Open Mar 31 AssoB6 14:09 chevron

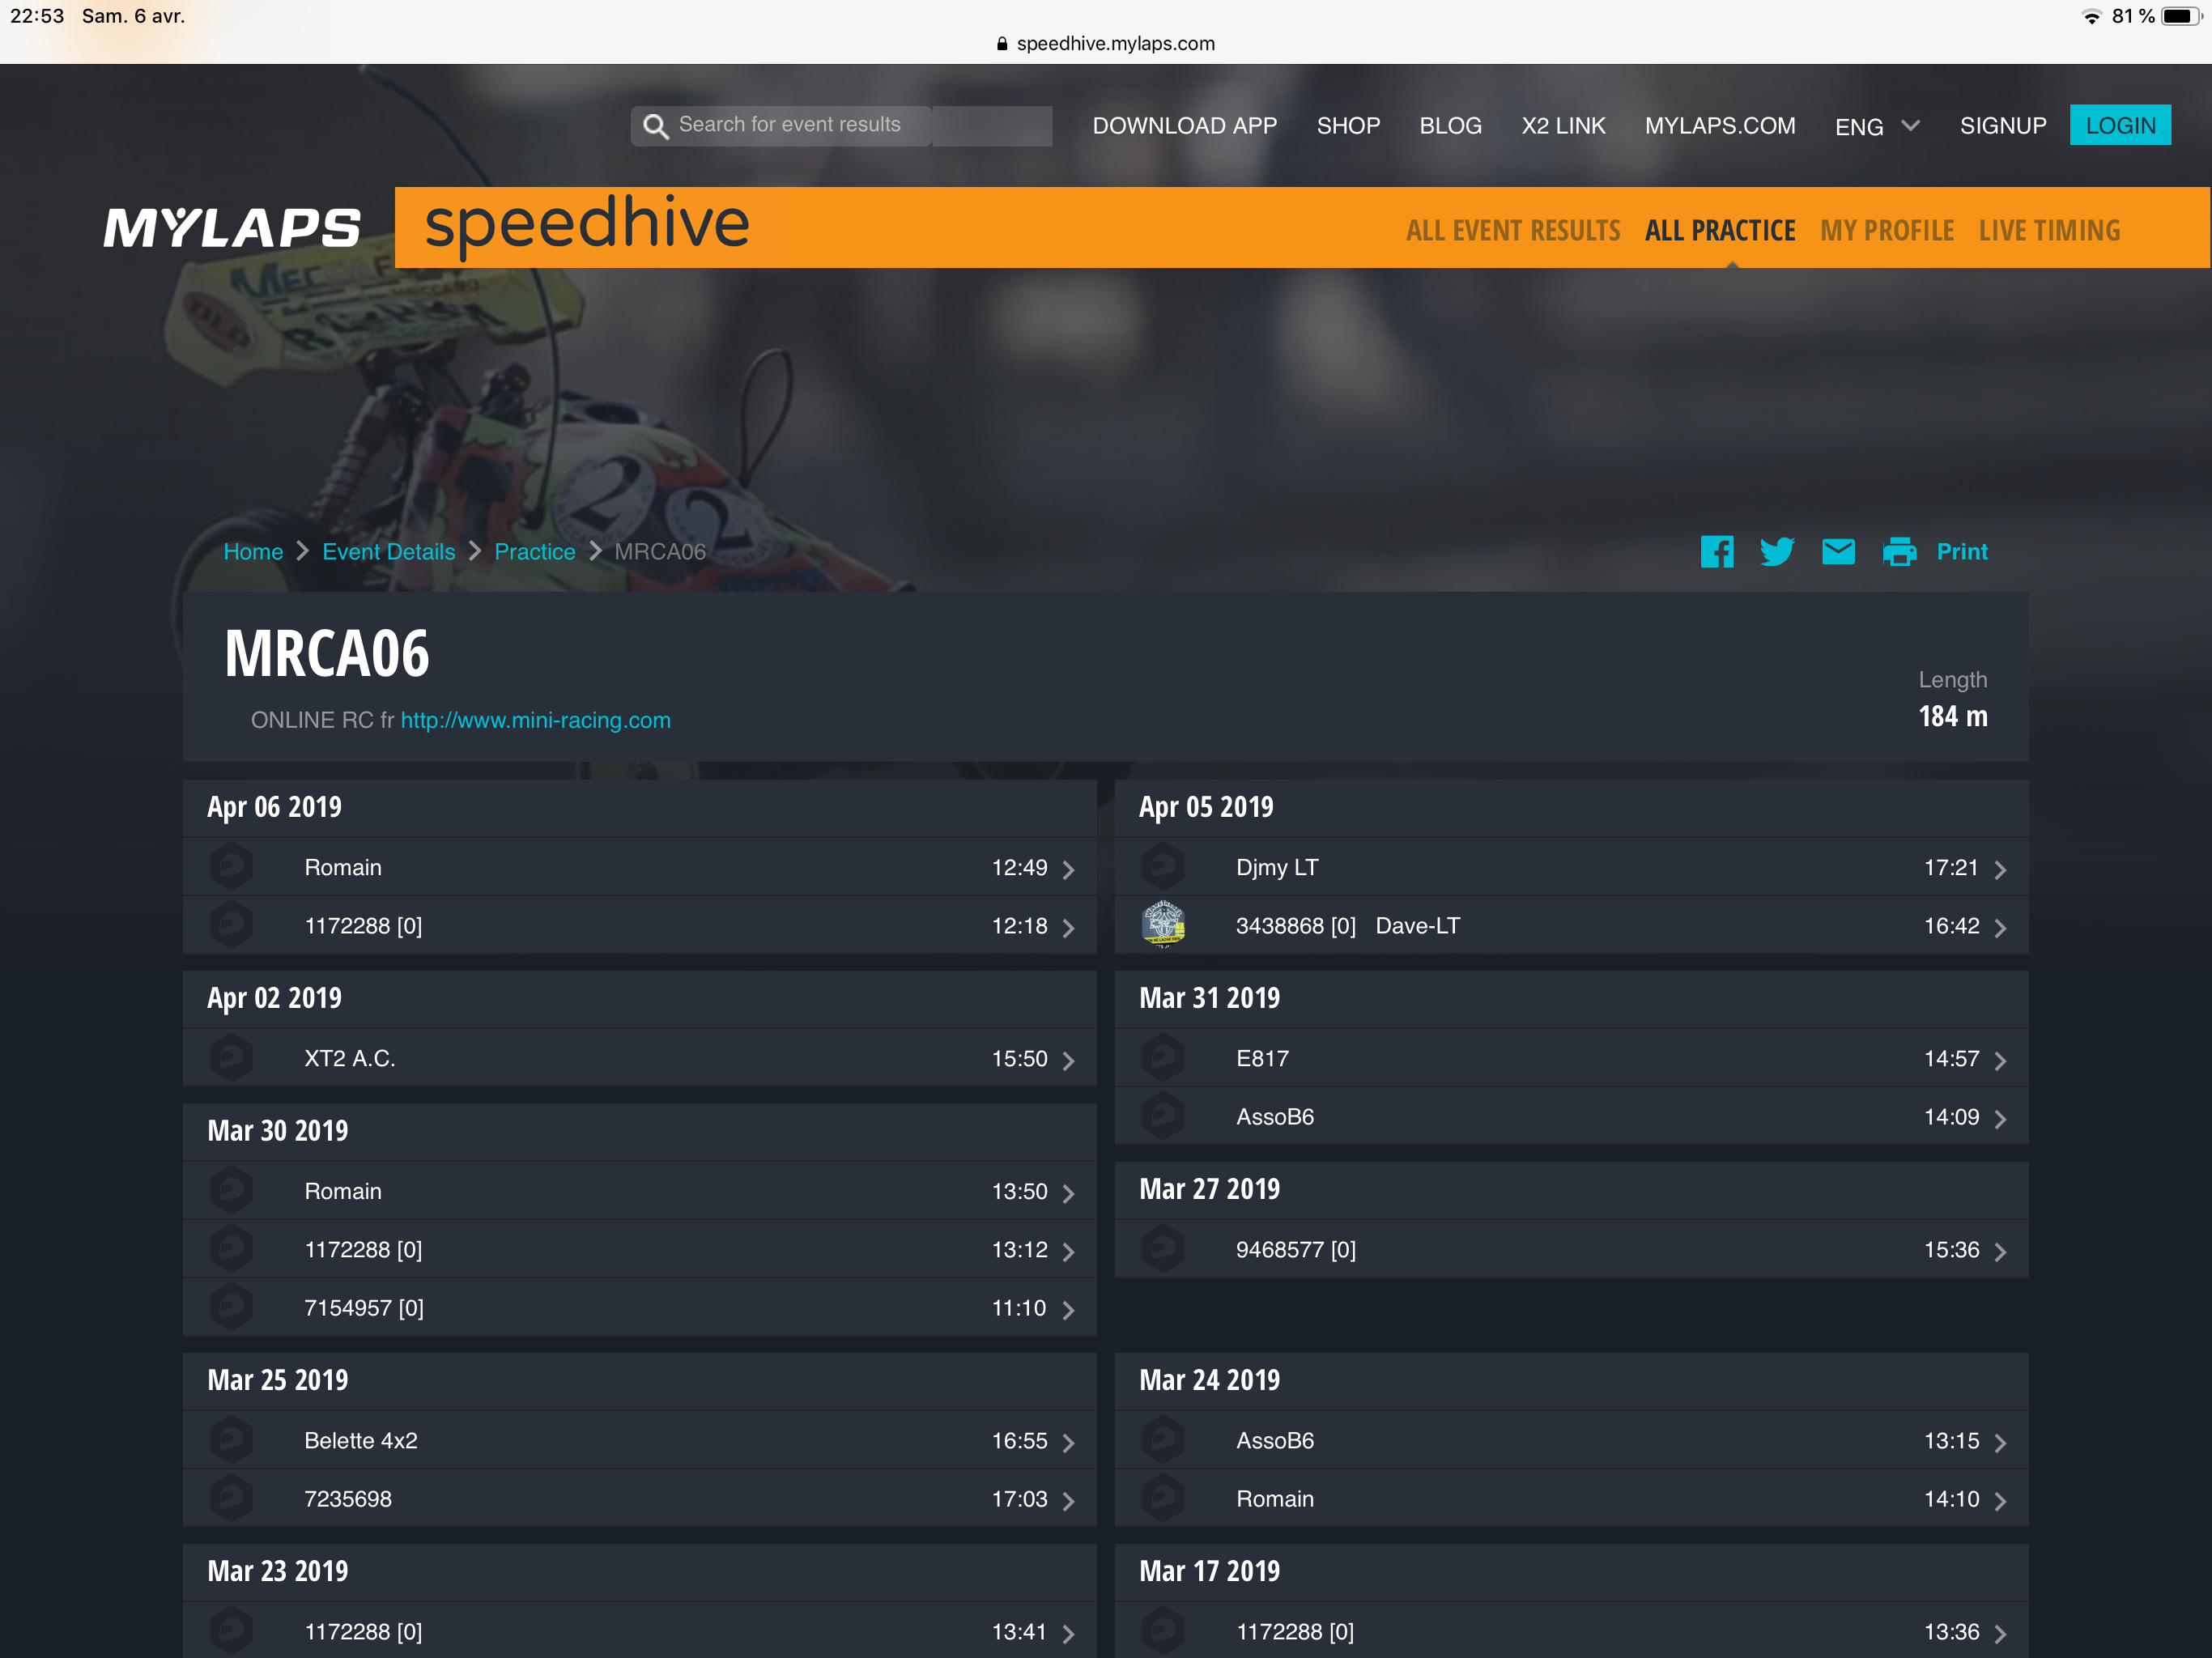(2000, 1118)
